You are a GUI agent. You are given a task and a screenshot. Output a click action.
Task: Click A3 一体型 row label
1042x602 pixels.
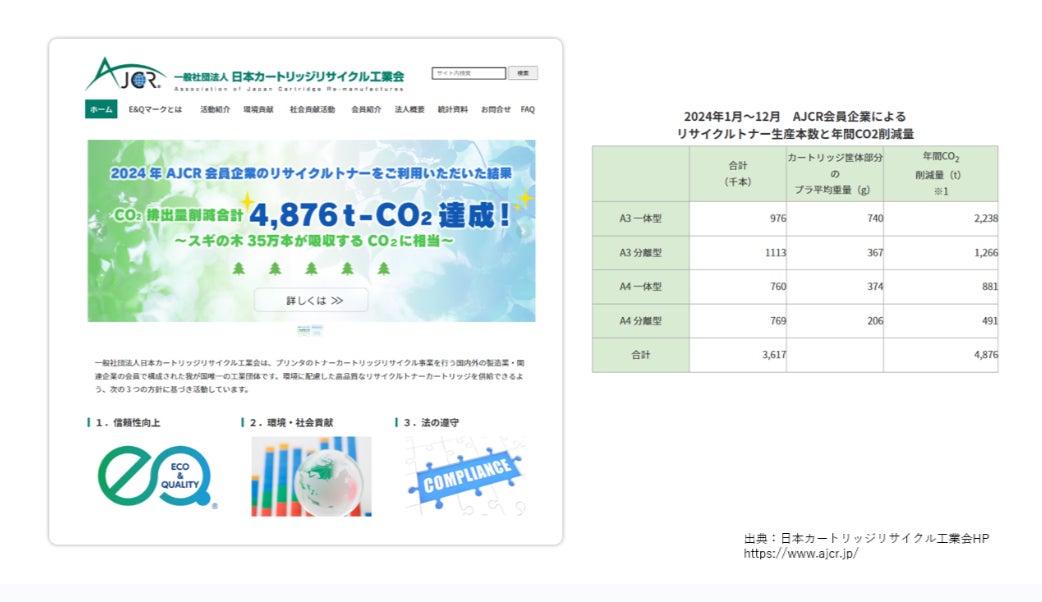(x=641, y=219)
